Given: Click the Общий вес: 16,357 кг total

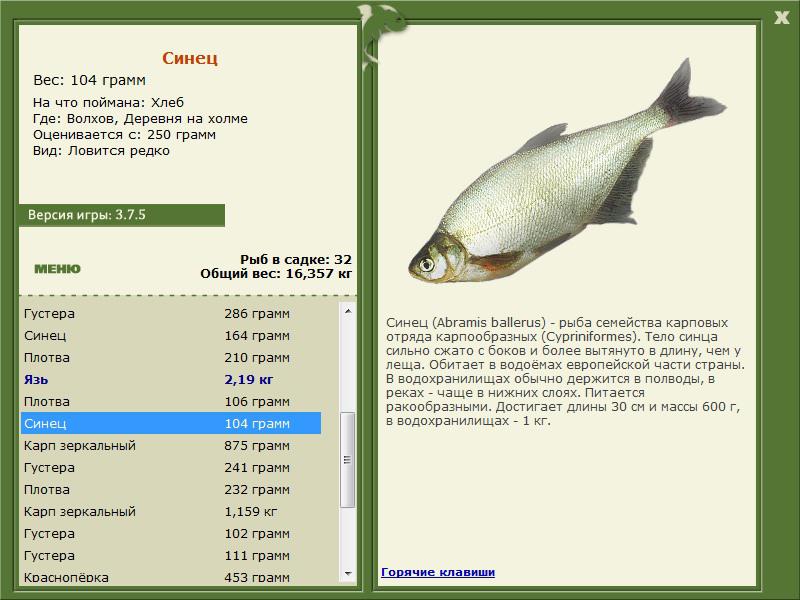Looking at the screenshot, I should 276,273.
